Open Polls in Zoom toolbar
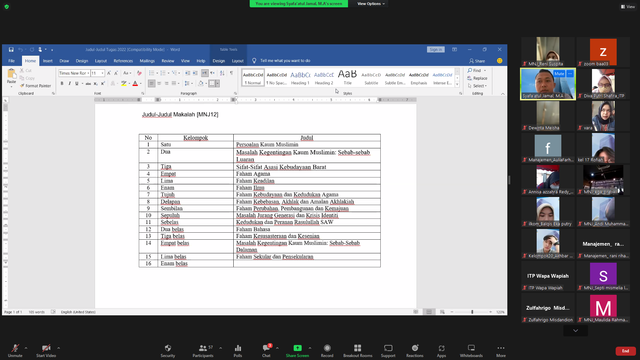 click(238, 350)
